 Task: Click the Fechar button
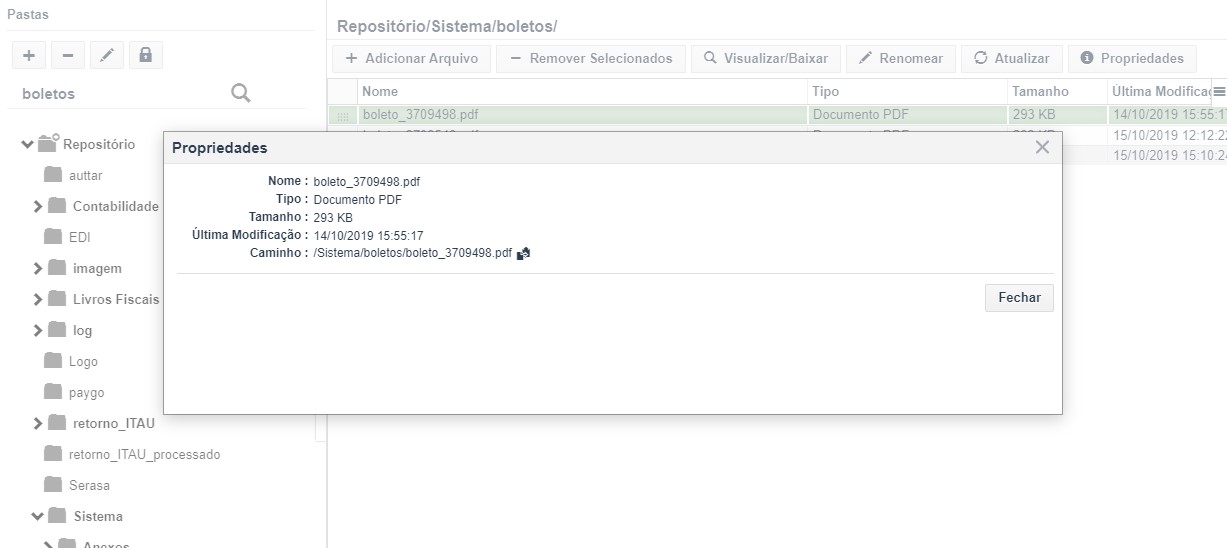[1019, 297]
